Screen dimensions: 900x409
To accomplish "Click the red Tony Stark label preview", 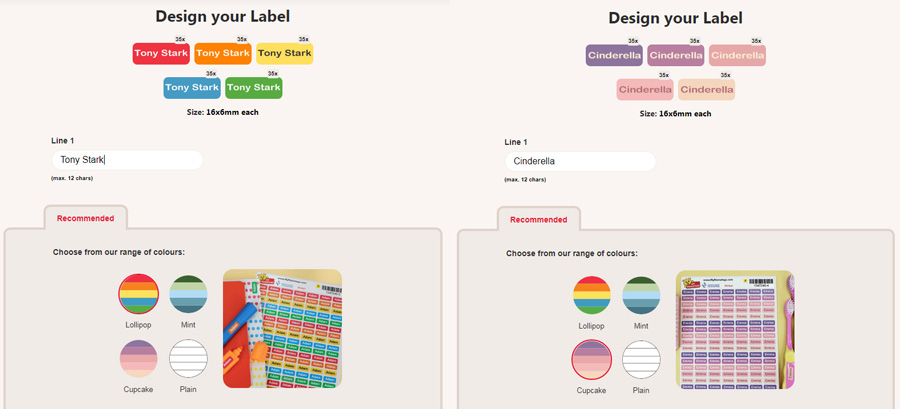I will [161, 53].
